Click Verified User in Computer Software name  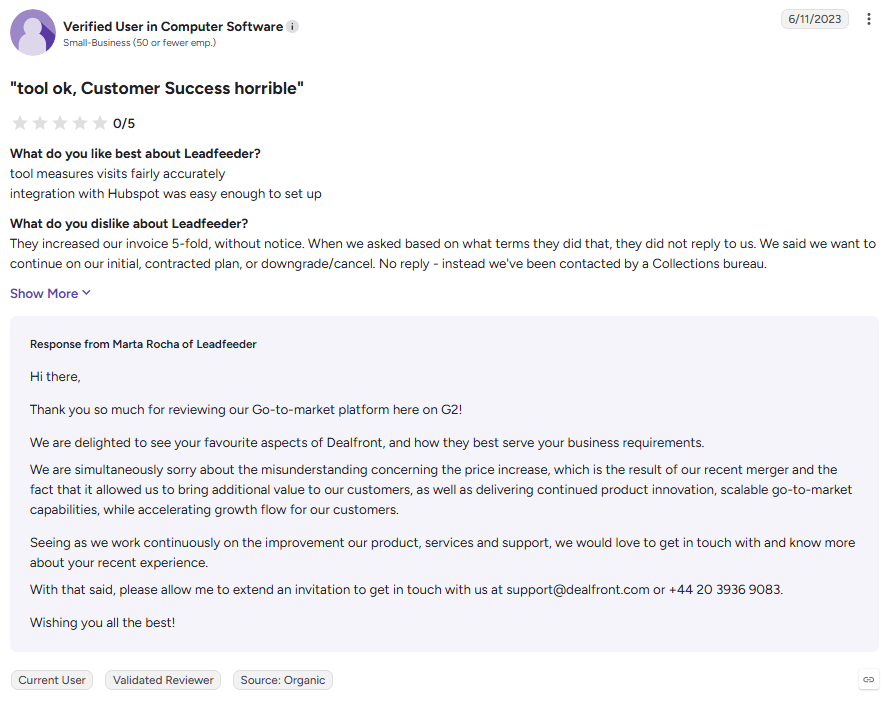(x=173, y=27)
